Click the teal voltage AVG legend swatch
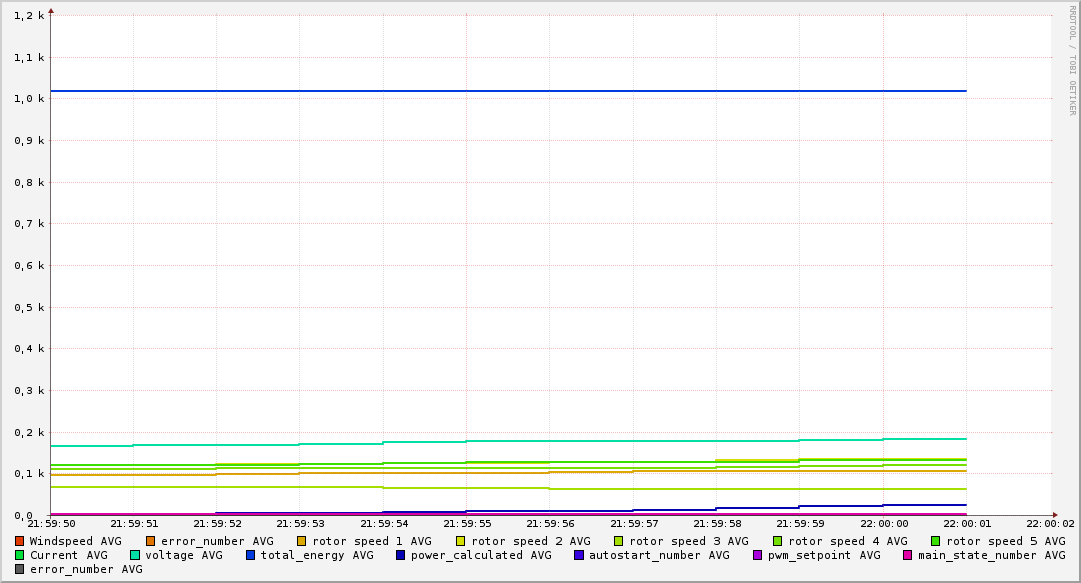Image resolution: width=1081 pixels, height=583 pixels. click(135, 555)
